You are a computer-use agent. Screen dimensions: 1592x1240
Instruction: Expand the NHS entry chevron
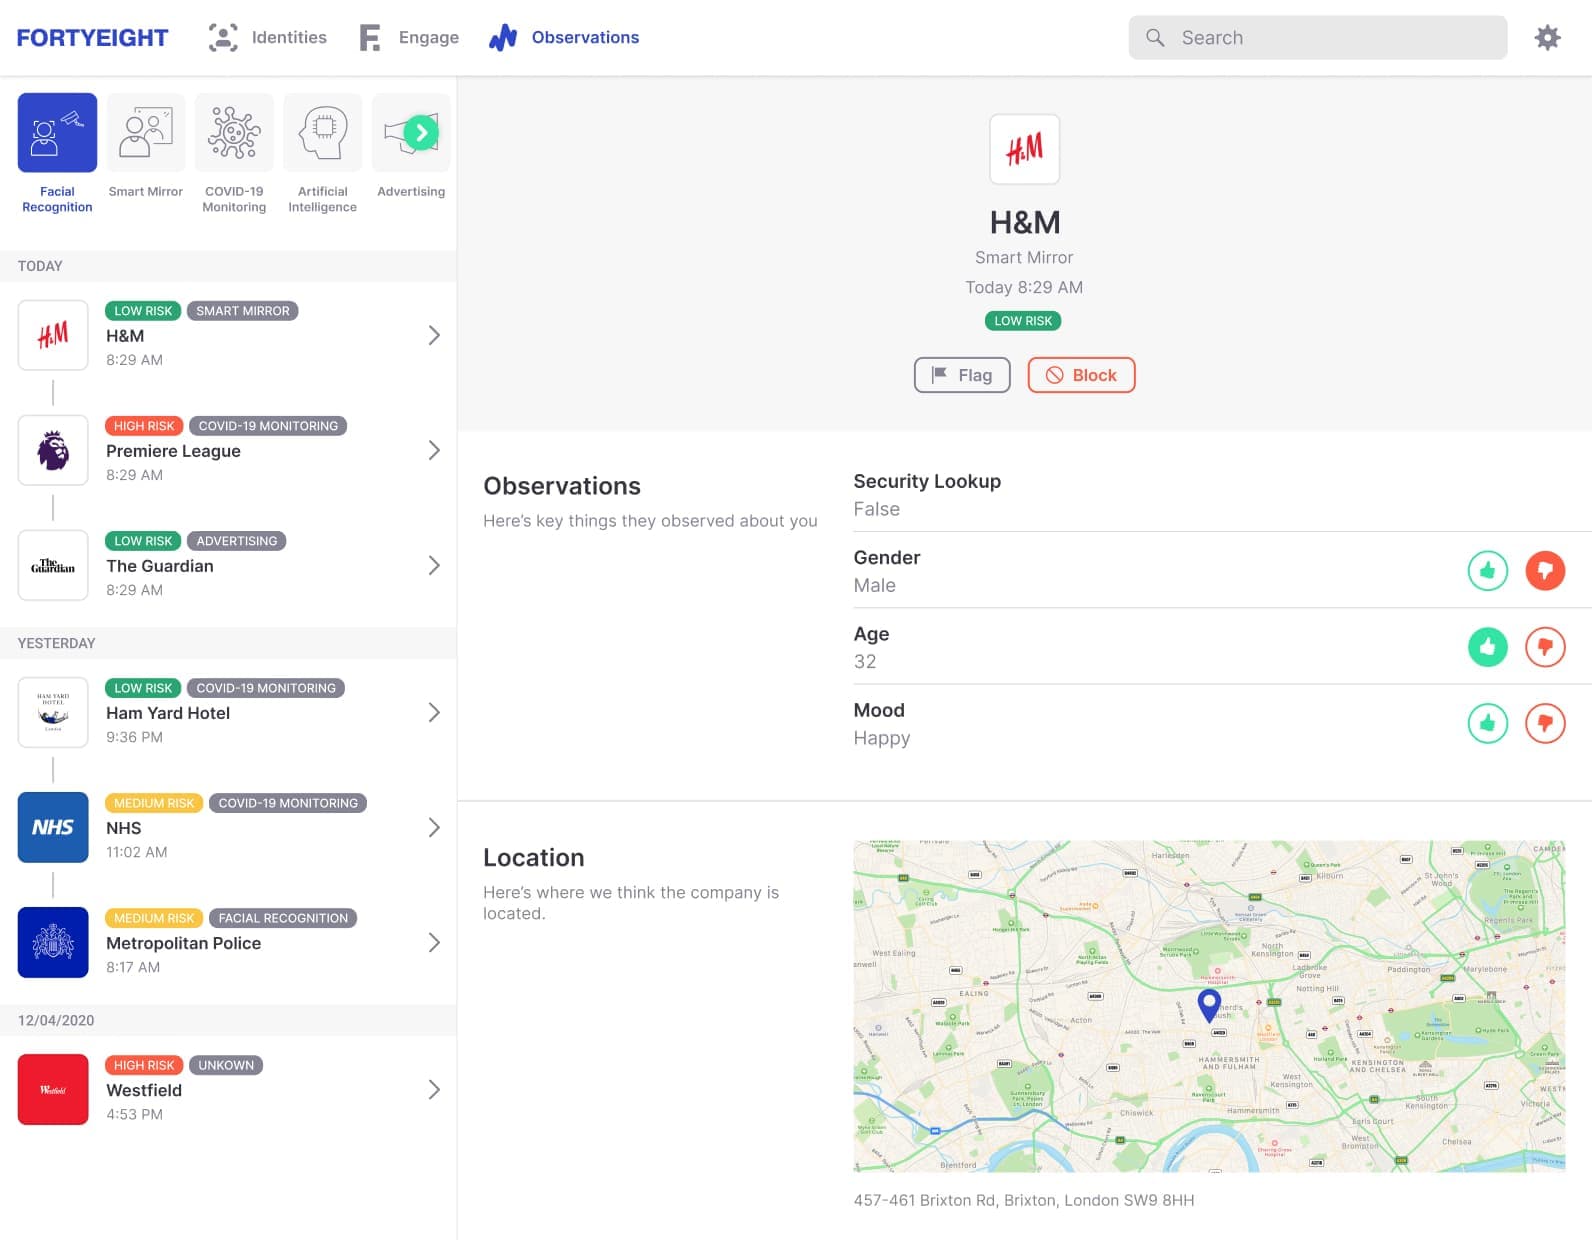point(434,827)
